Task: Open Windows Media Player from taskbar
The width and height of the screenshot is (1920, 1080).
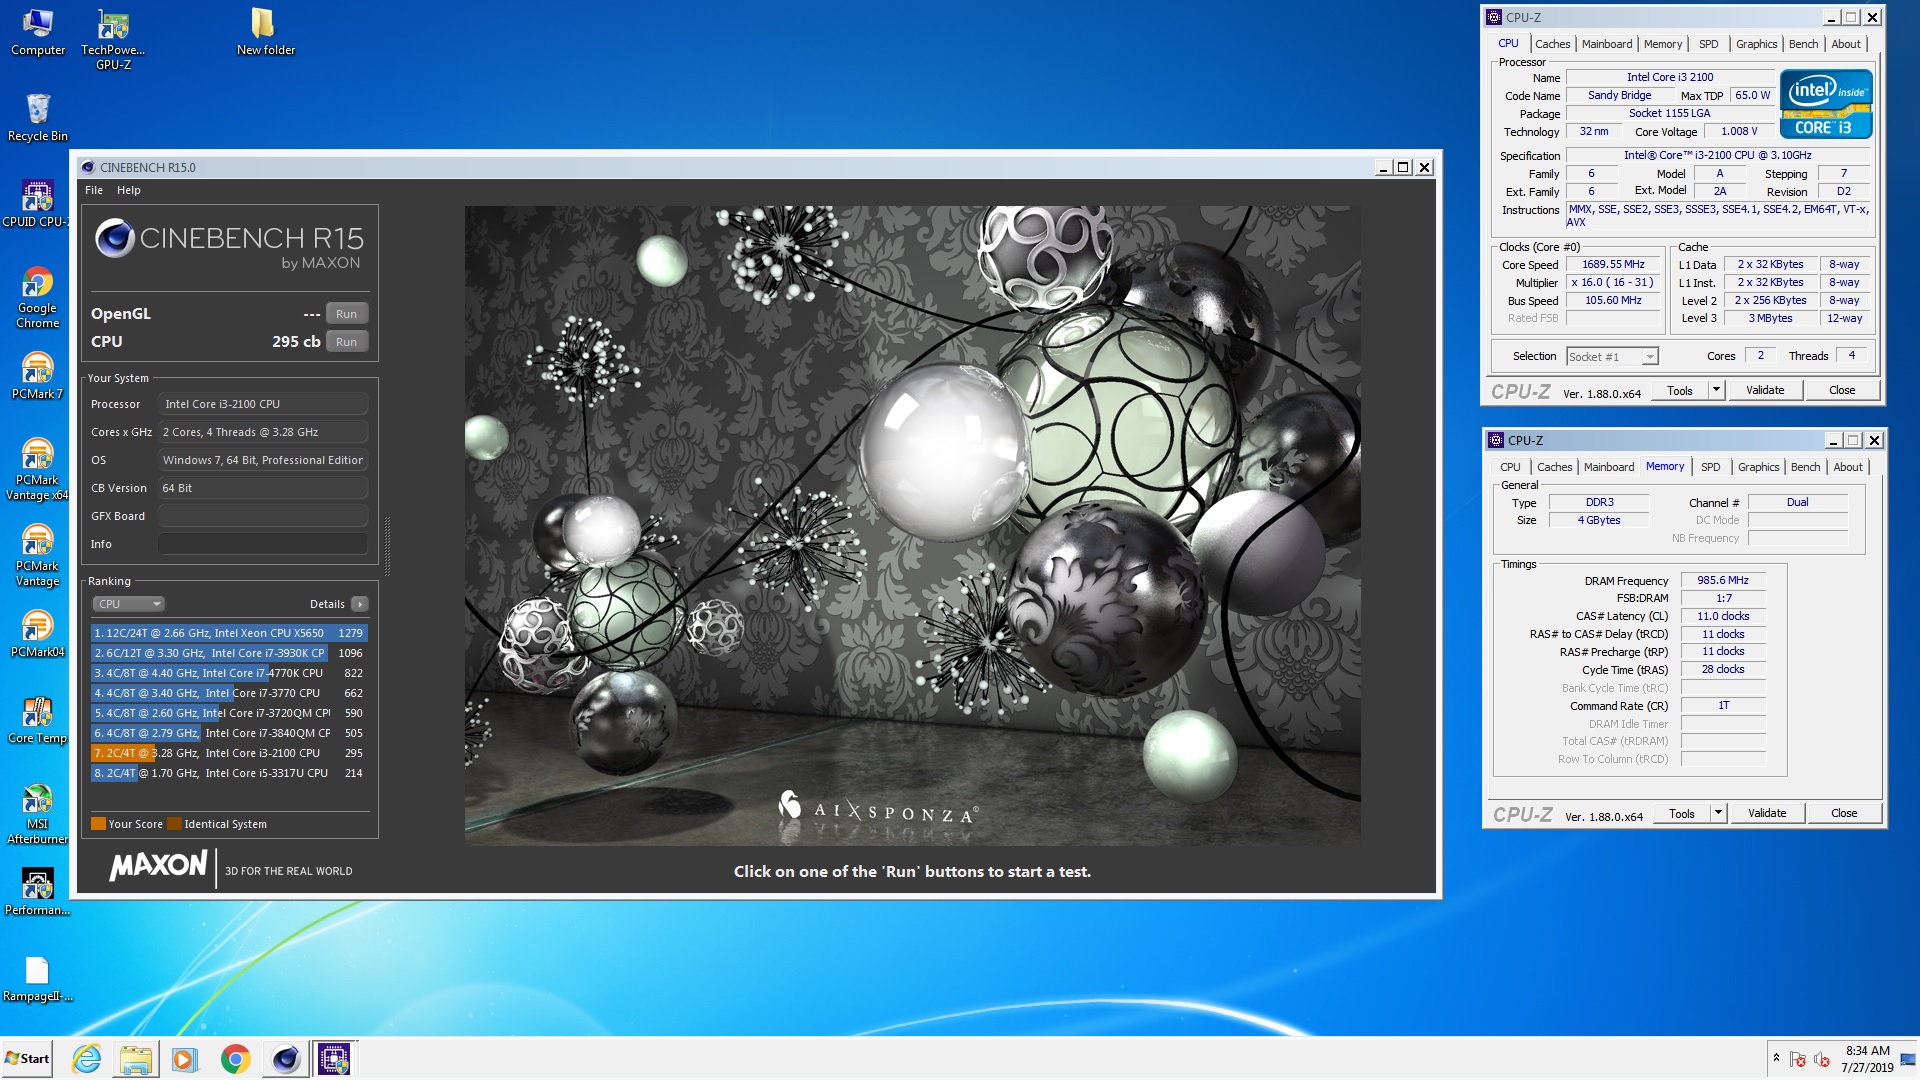Action: pyautogui.click(x=185, y=1058)
